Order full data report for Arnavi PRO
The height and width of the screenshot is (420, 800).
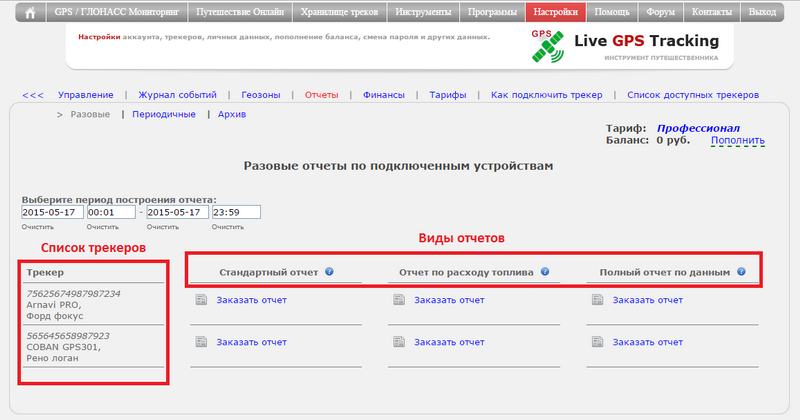tap(647, 300)
